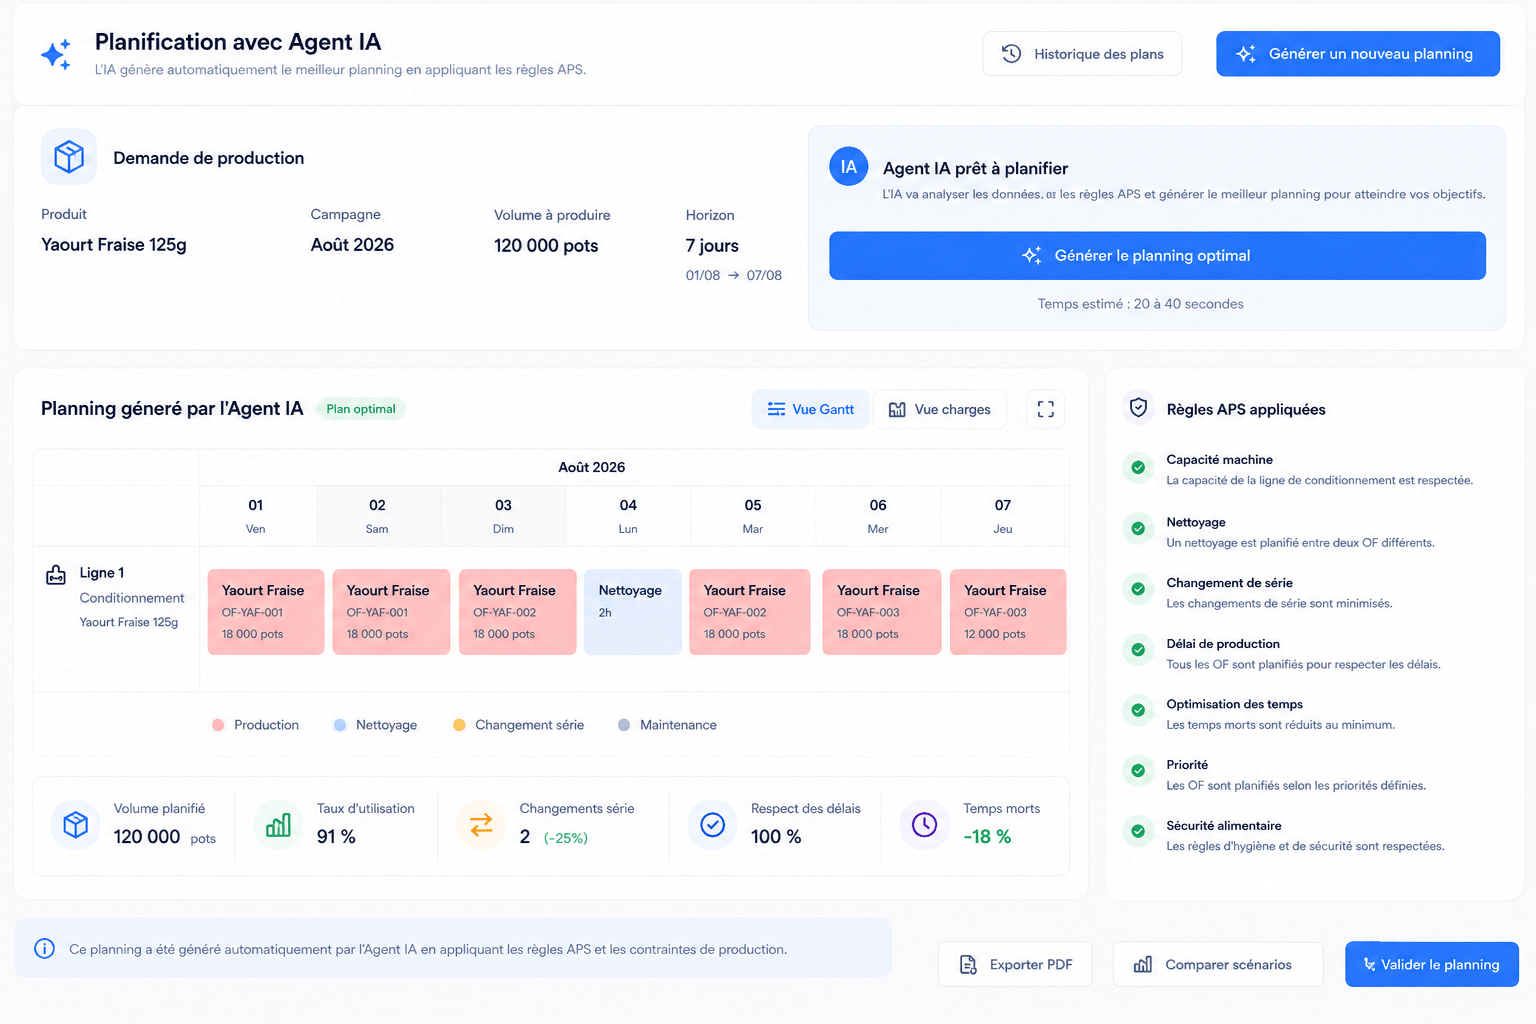Click Valider le planning button
The width and height of the screenshot is (1536, 1024).
coord(1432,964)
